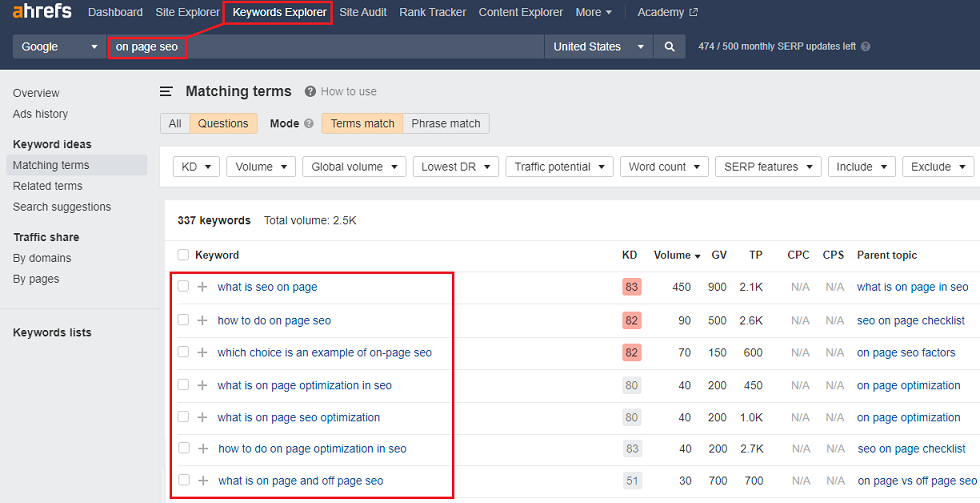Open the SERP features filter dropdown

click(768, 167)
